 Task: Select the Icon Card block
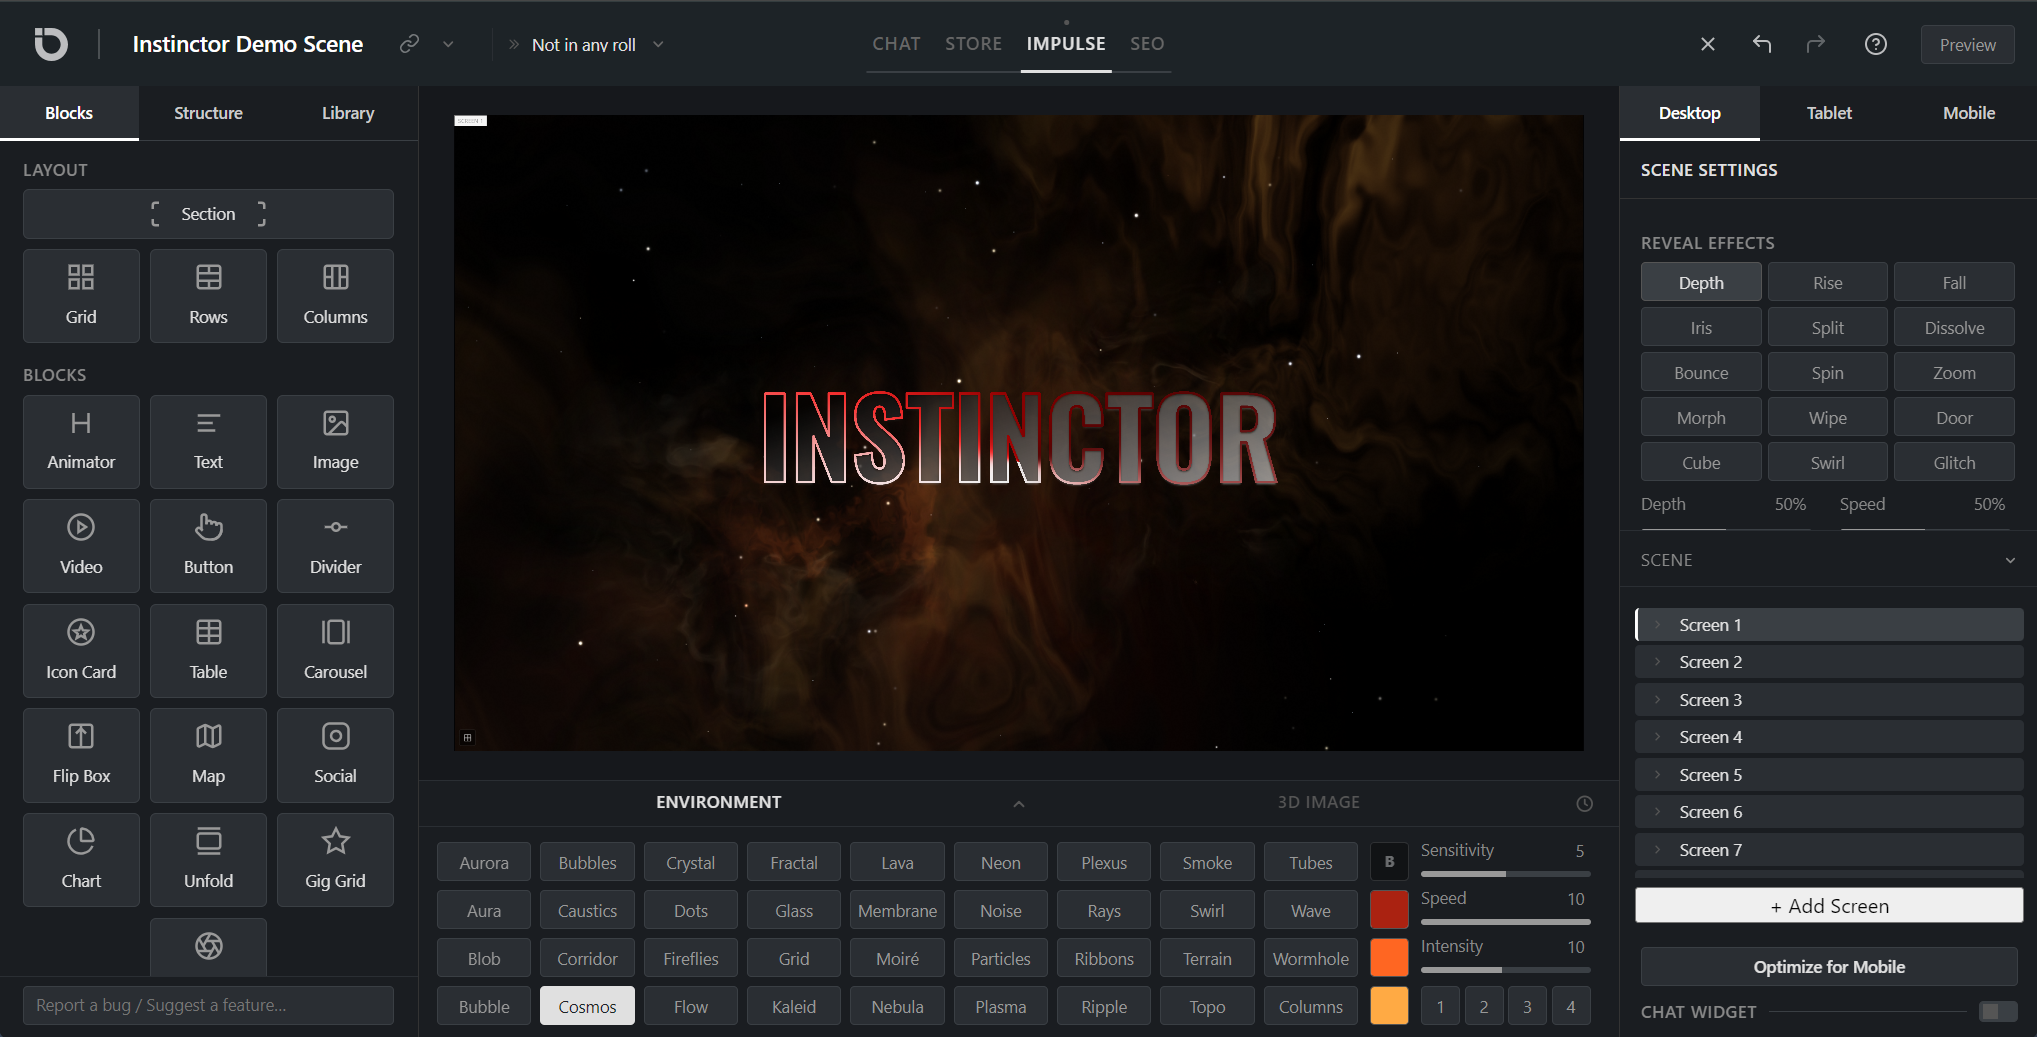(81, 651)
